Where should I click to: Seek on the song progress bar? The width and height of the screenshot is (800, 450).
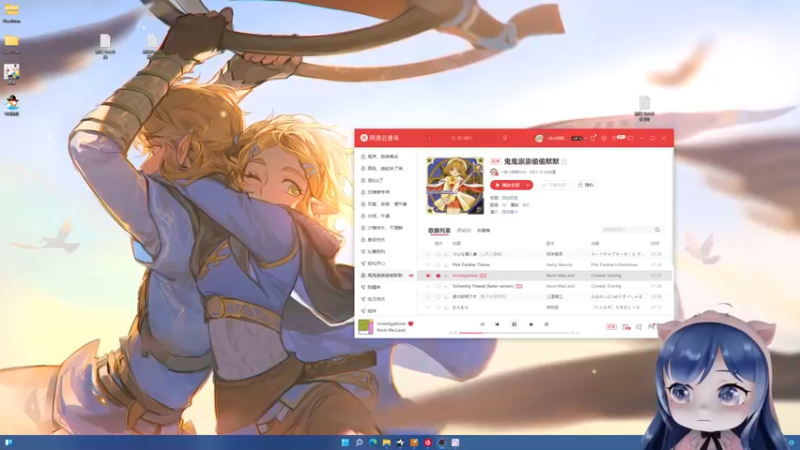tap(514, 333)
